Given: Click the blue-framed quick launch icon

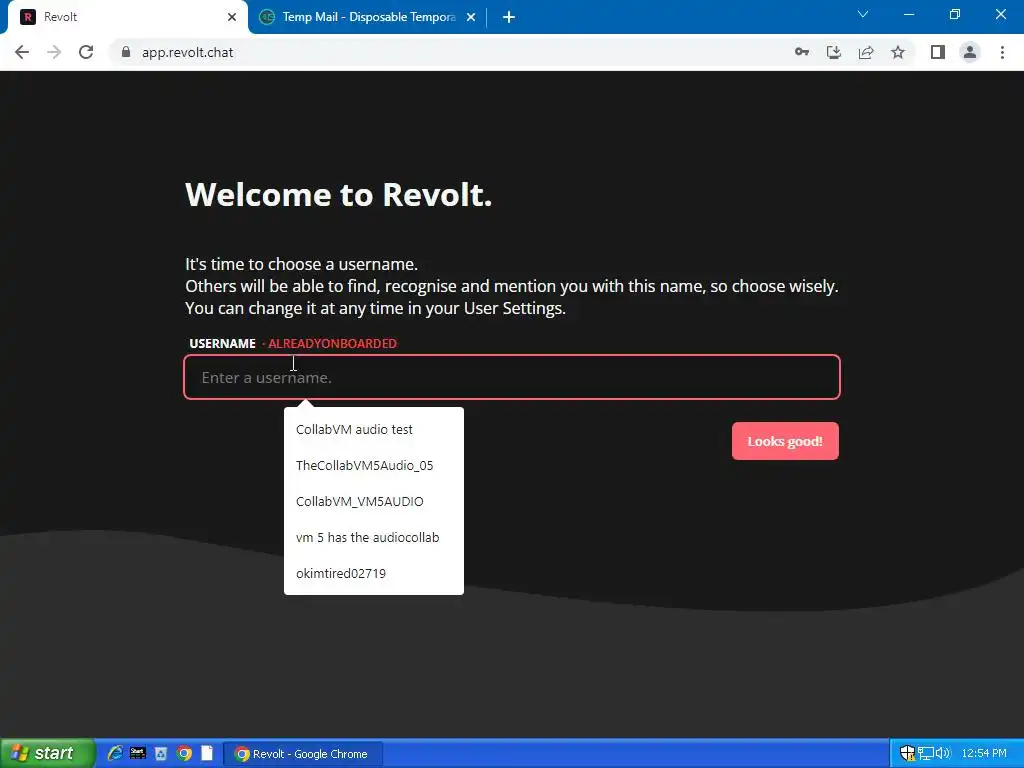Looking at the screenshot, I should pos(161,754).
